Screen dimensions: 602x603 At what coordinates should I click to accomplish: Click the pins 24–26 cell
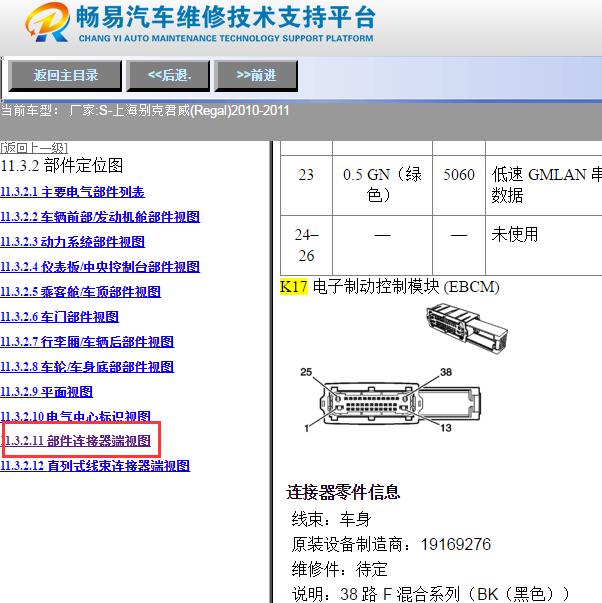click(306, 245)
